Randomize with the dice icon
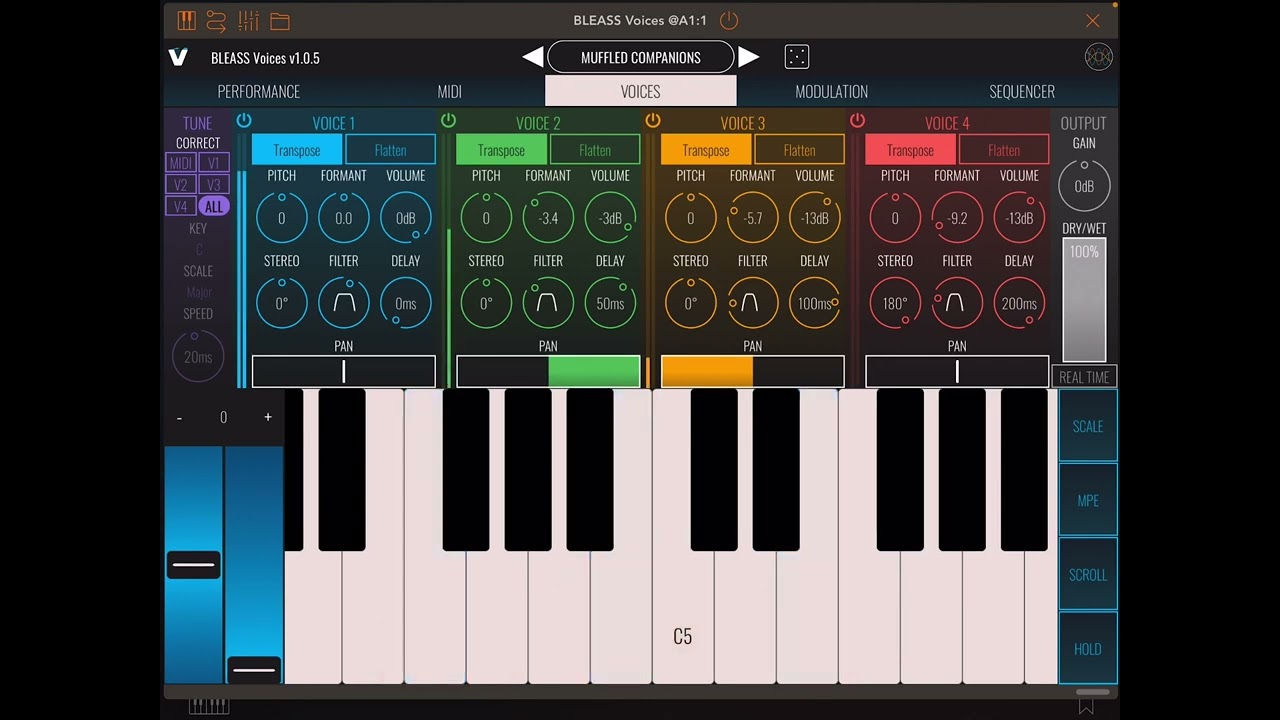The image size is (1280, 720). (x=797, y=57)
